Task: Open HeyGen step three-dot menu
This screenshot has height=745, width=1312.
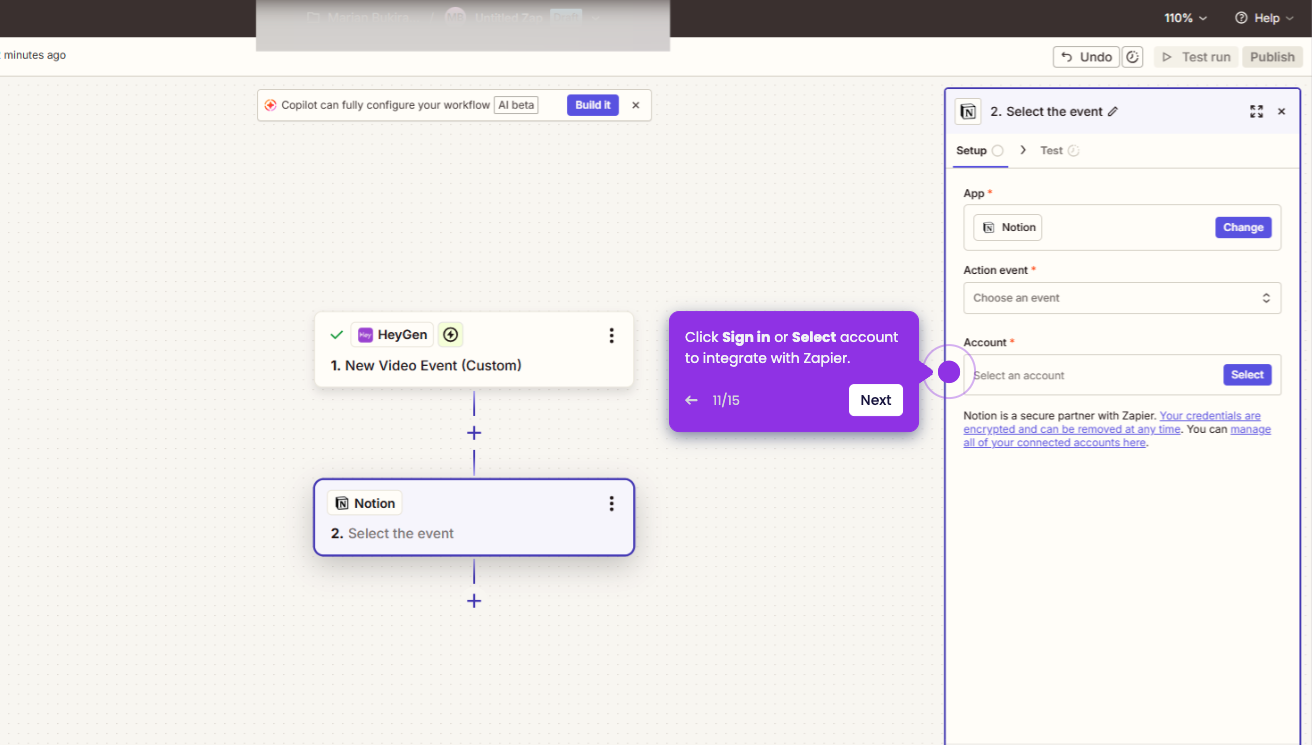Action: point(612,336)
